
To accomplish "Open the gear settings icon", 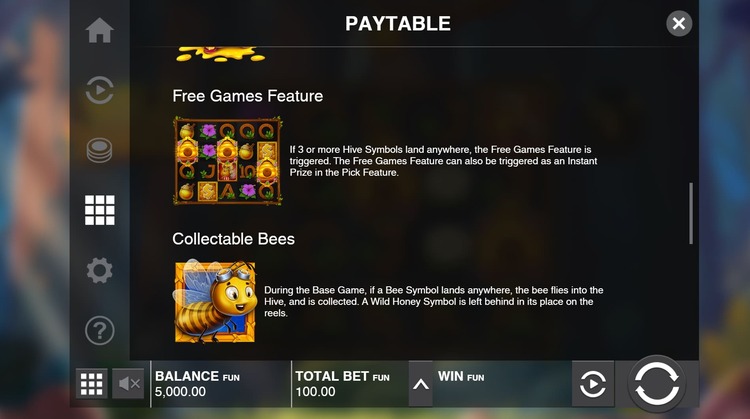I will coord(99,270).
